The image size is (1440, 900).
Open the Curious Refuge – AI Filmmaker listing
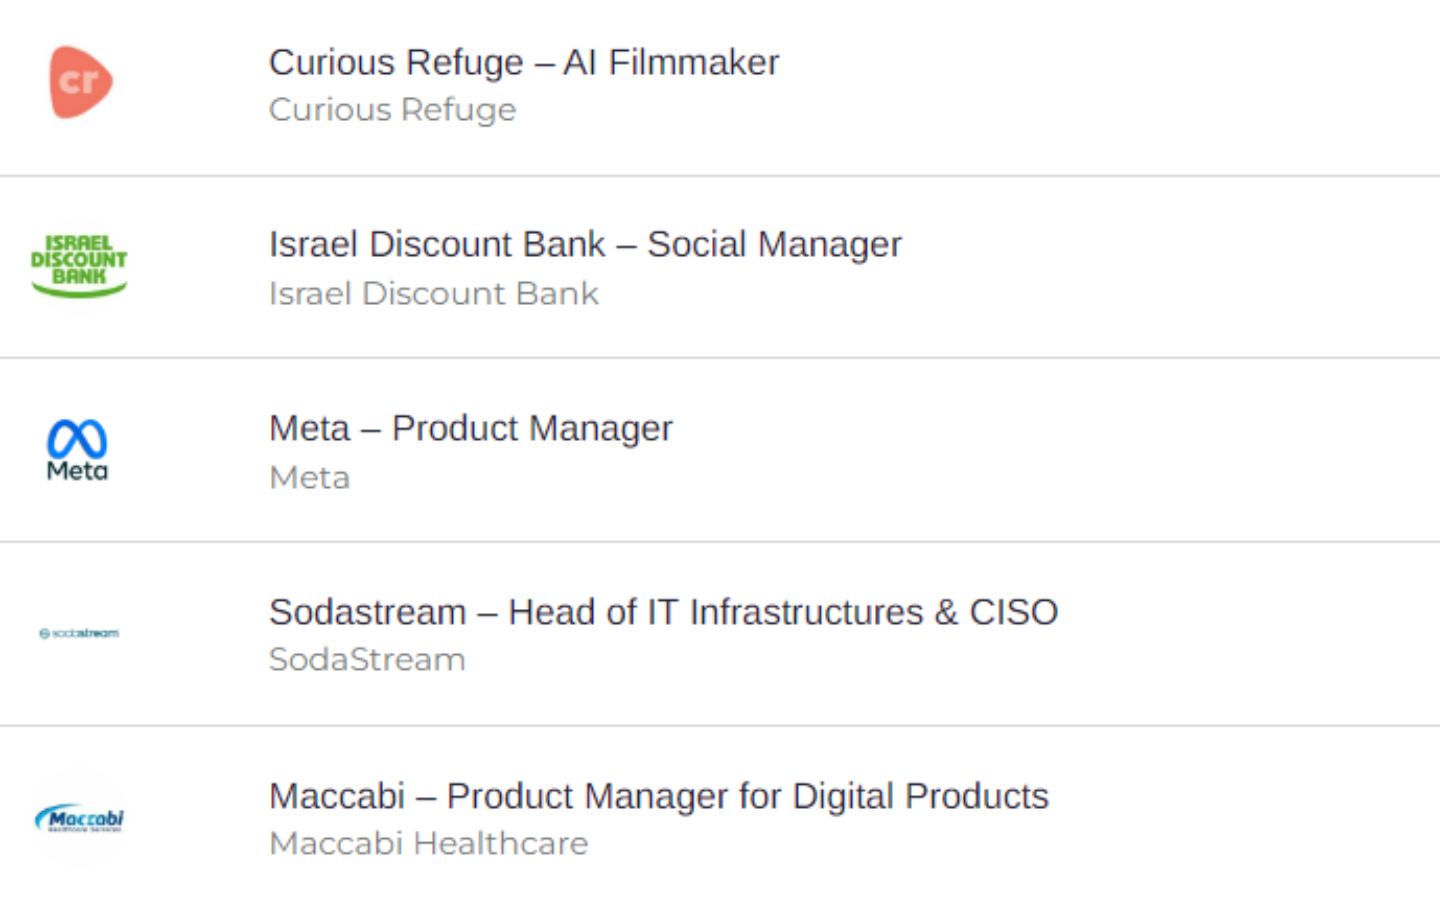524,62
